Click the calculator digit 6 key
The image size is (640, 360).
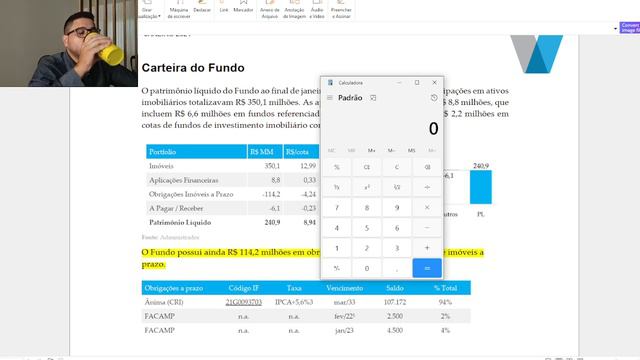click(397, 228)
